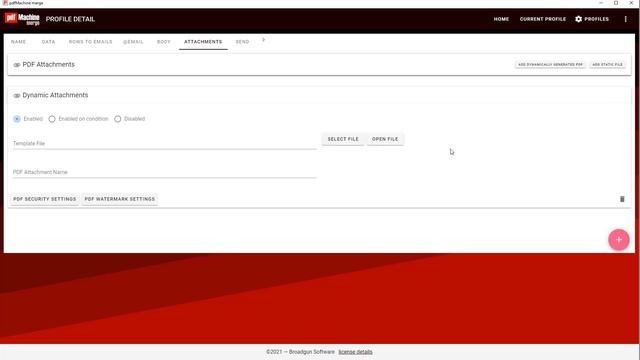Image resolution: width=640 pixels, height=360 pixels.
Task: Open PDF Watermark Settings
Action: coord(120,199)
